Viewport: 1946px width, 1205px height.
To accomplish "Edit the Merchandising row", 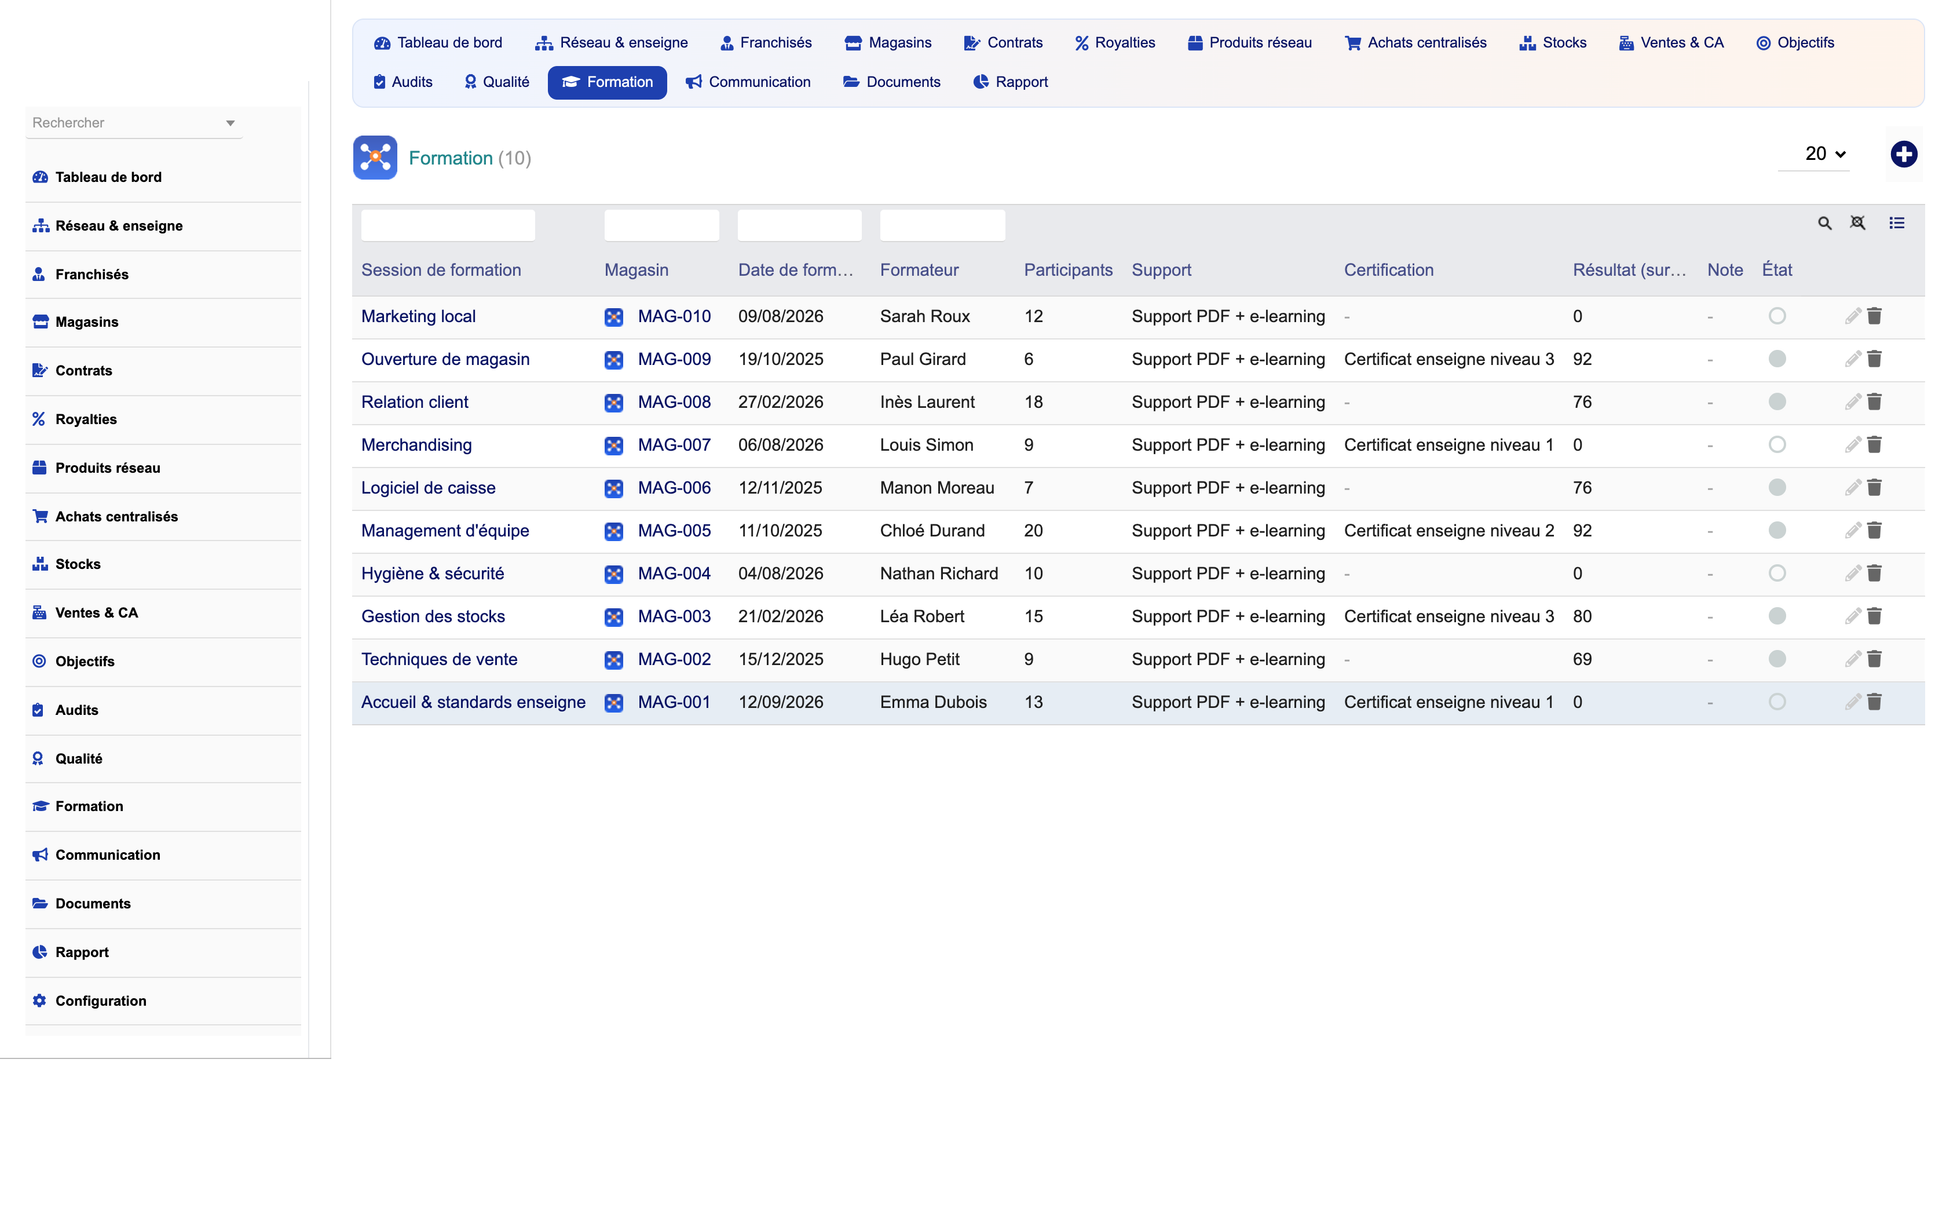I will pos(1852,445).
